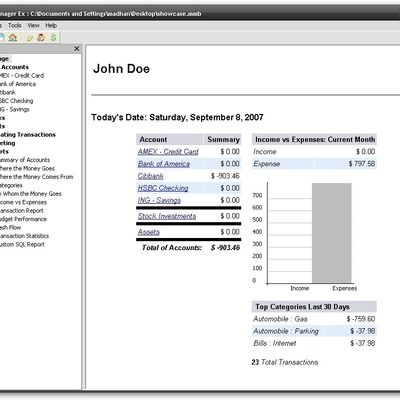Select AMEX - Credit Card in sidebar tree
This screenshot has height=400, width=400.
click(x=22, y=76)
